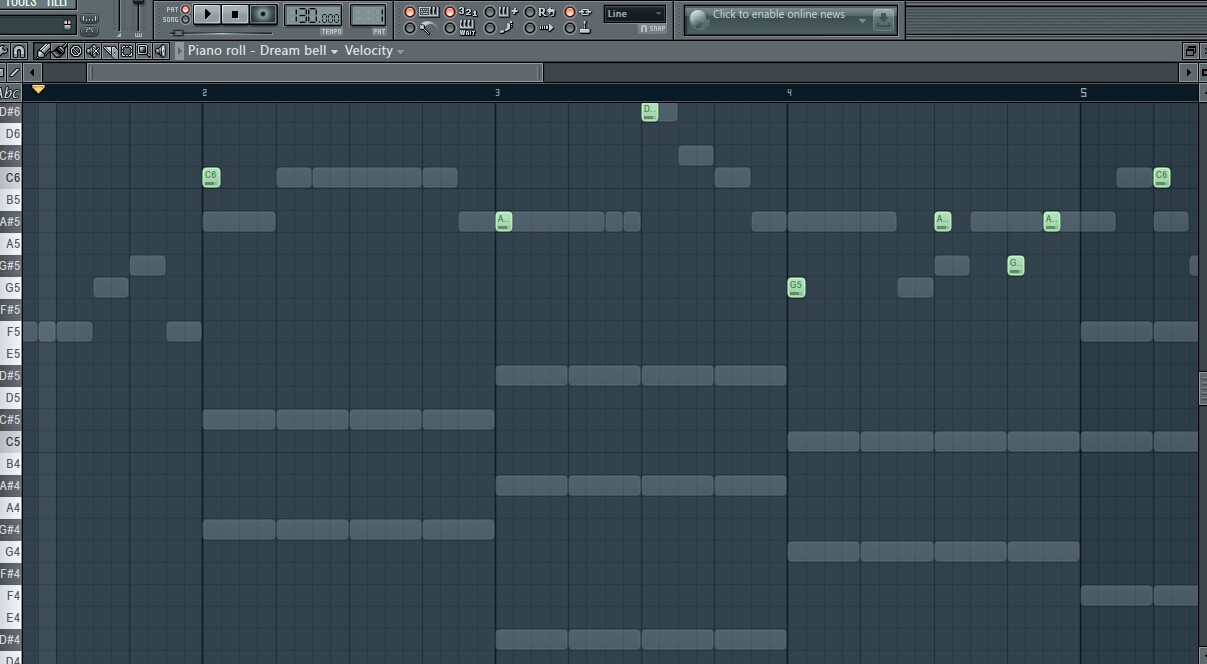This screenshot has height=664, width=1207.
Task: Click the globe icon in online news panel
Action: point(699,19)
